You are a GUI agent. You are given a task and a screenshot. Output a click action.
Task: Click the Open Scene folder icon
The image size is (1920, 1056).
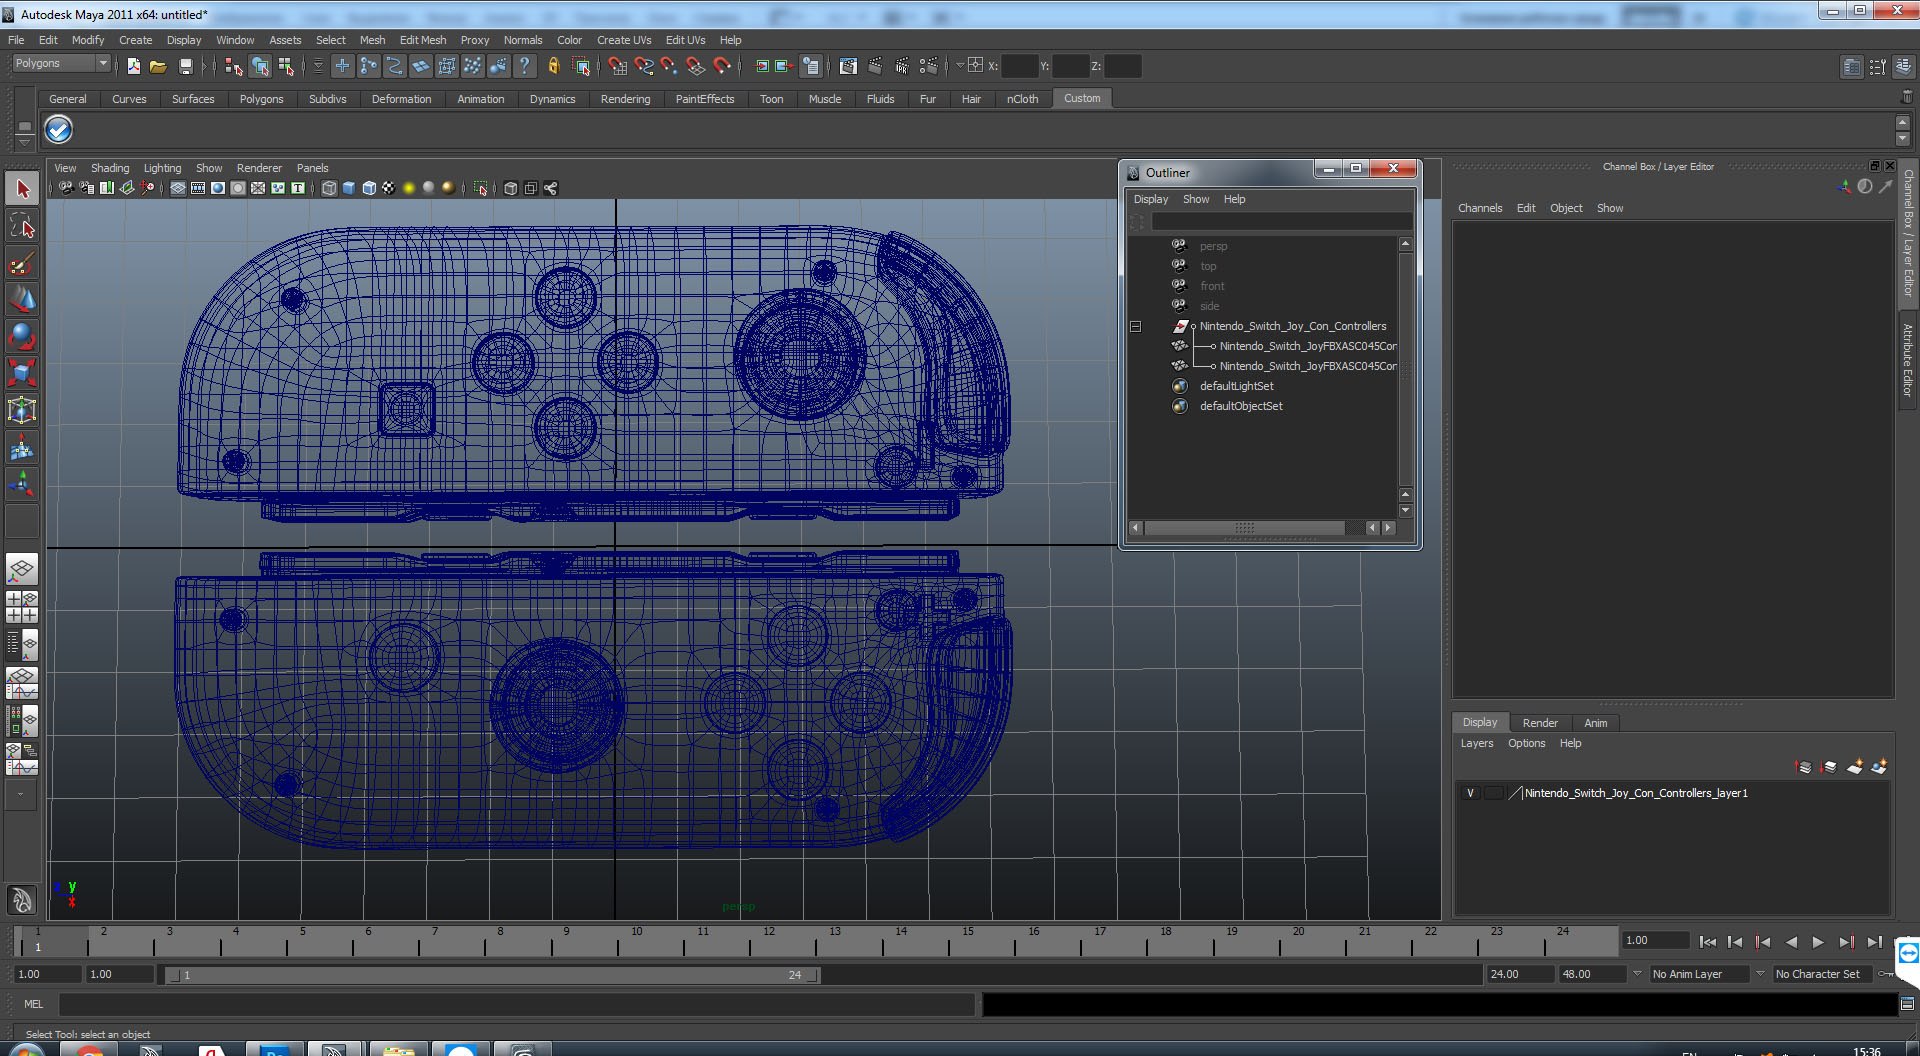(x=158, y=66)
